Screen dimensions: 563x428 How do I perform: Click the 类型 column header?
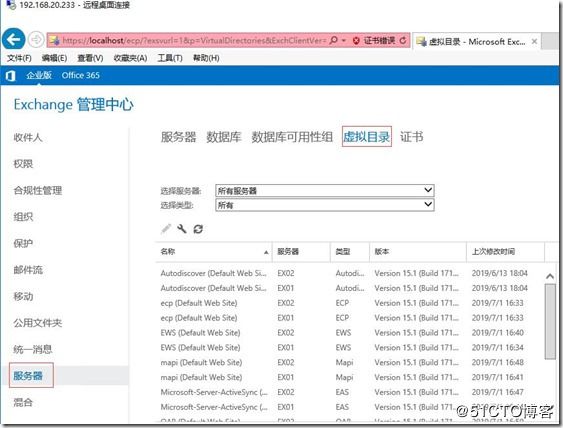tap(350, 252)
